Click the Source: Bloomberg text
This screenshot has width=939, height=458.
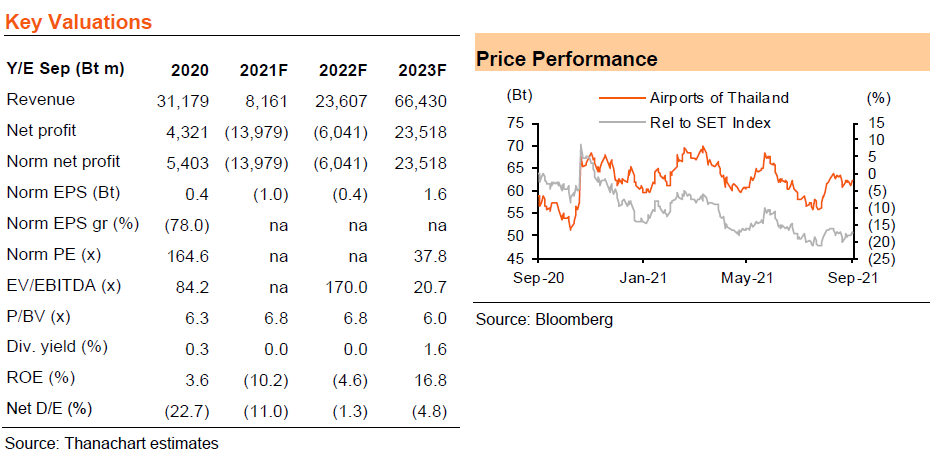[544, 320]
